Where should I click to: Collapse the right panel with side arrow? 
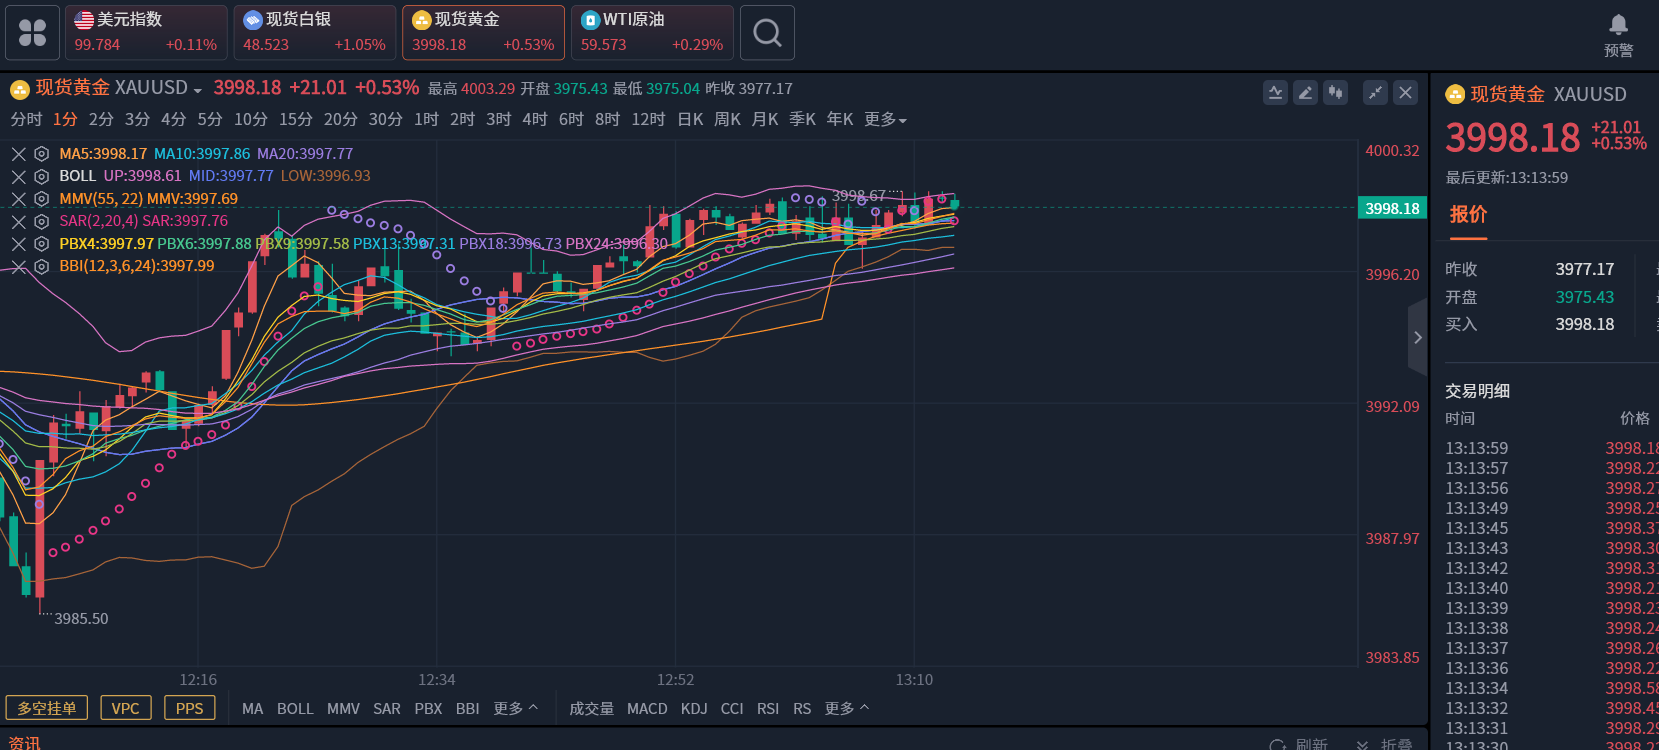pyautogui.click(x=1417, y=338)
